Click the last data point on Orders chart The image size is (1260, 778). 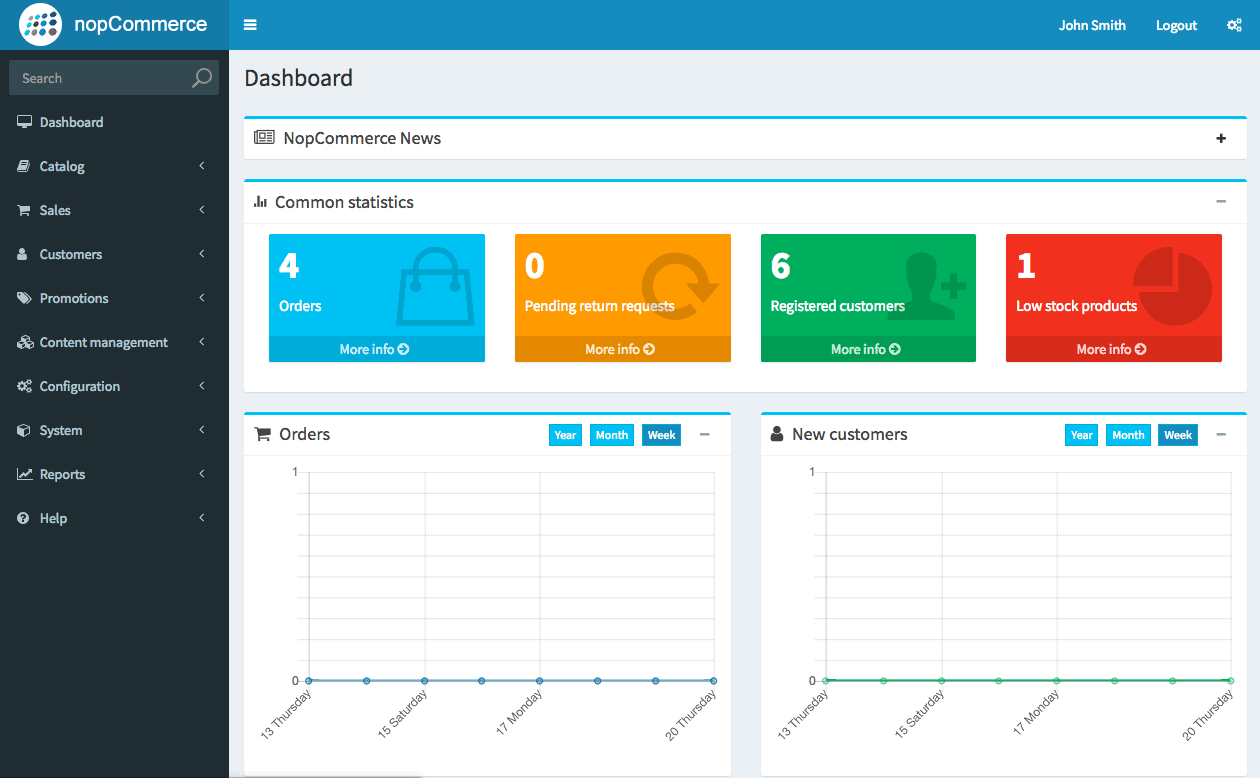pyautogui.click(x=713, y=681)
